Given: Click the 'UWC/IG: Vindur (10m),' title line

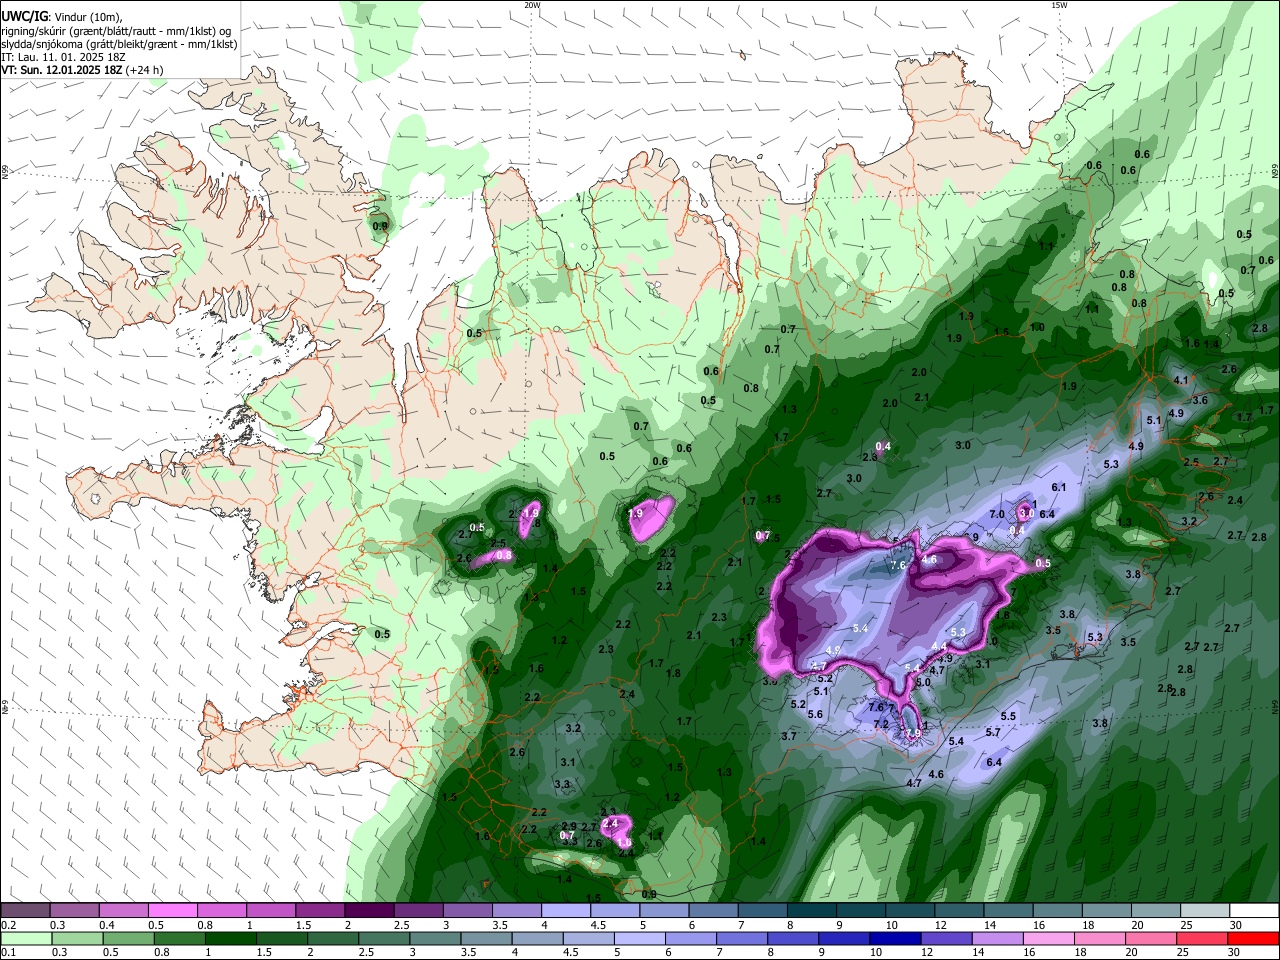Looking at the screenshot, I should [62, 17].
